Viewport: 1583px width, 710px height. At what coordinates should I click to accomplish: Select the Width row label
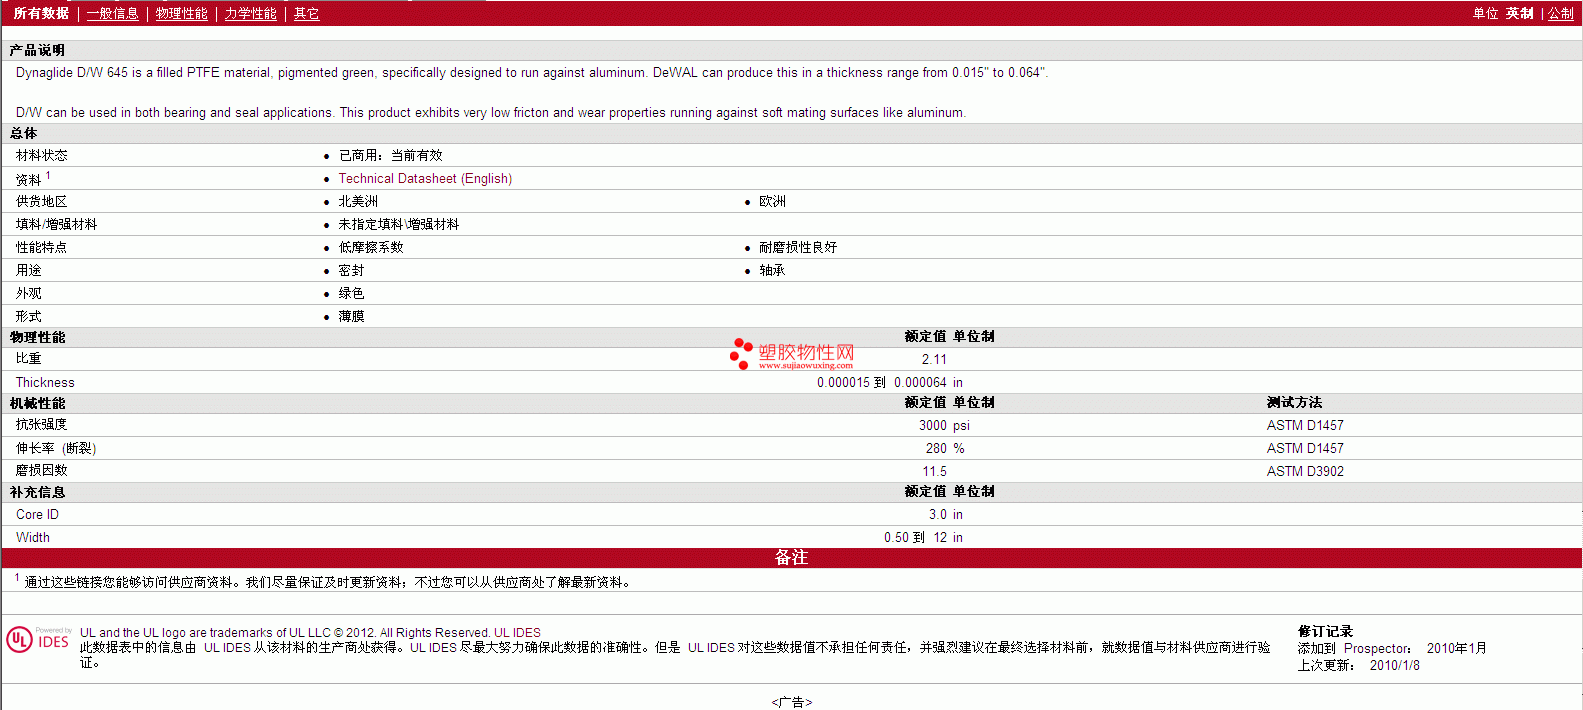point(32,537)
